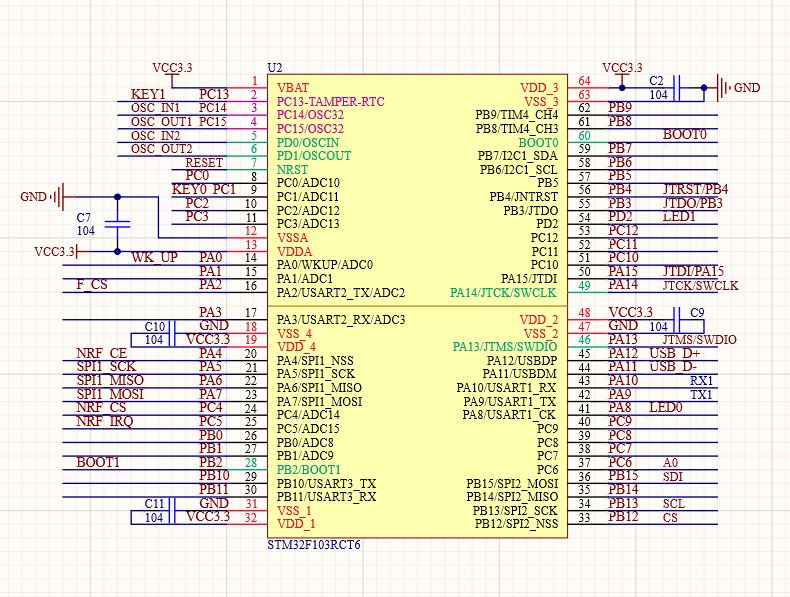
Task: Click the KEY1 net label
Action: (x=148, y=94)
